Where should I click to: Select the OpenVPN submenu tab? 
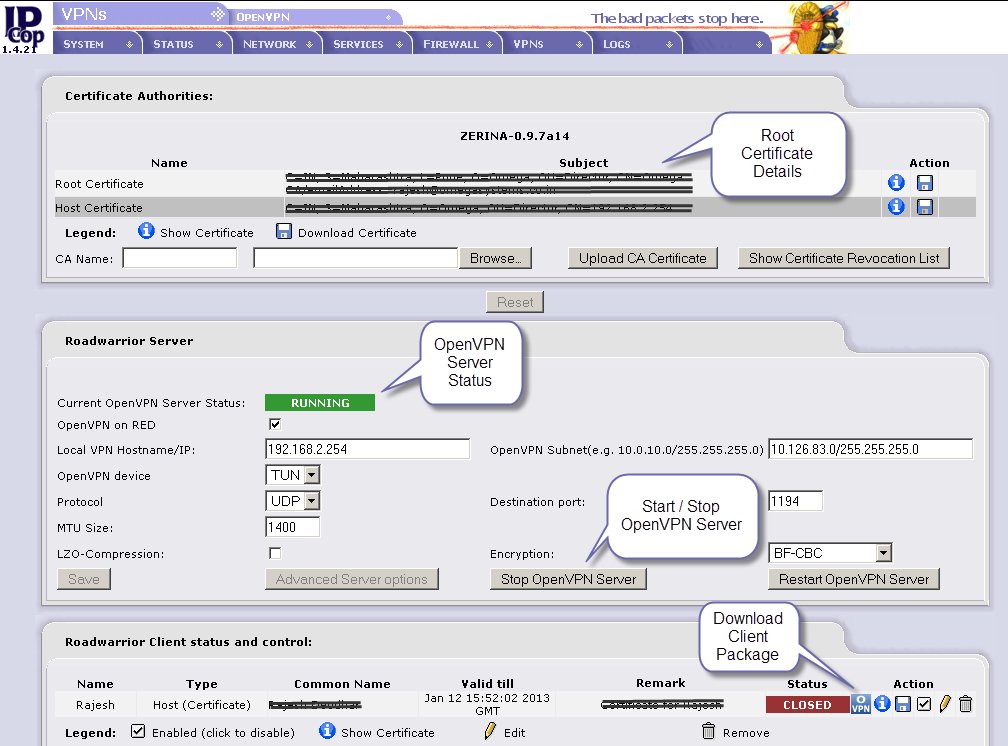pyautogui.click(x=315, y=17)
